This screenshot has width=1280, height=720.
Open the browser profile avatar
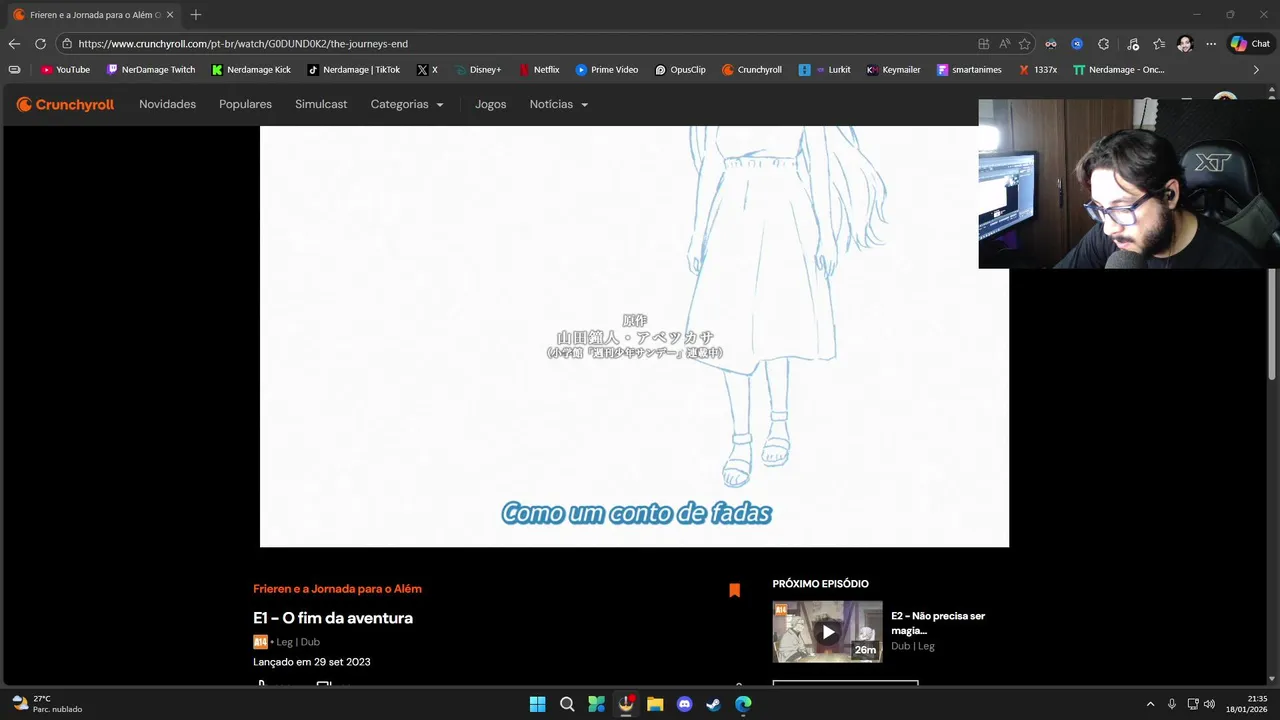[1185, 44]
